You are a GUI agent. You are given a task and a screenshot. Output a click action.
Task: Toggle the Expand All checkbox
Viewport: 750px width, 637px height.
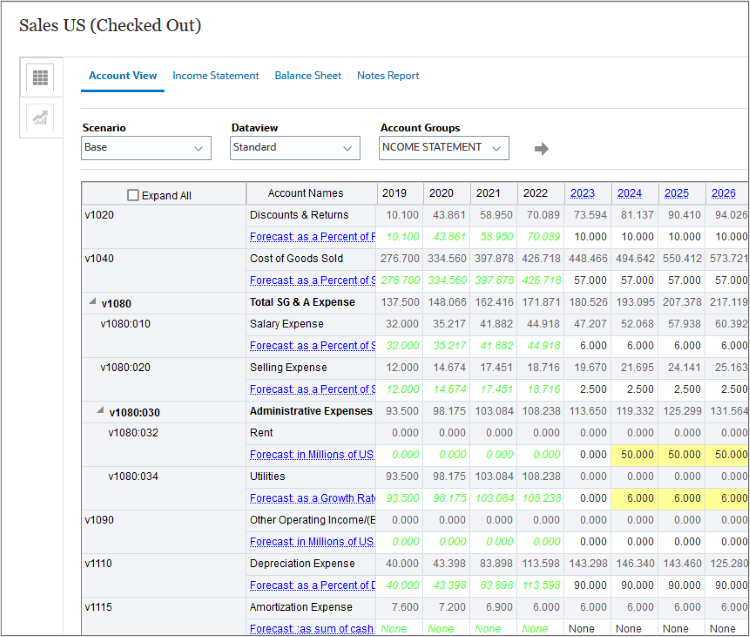(134, 196)
